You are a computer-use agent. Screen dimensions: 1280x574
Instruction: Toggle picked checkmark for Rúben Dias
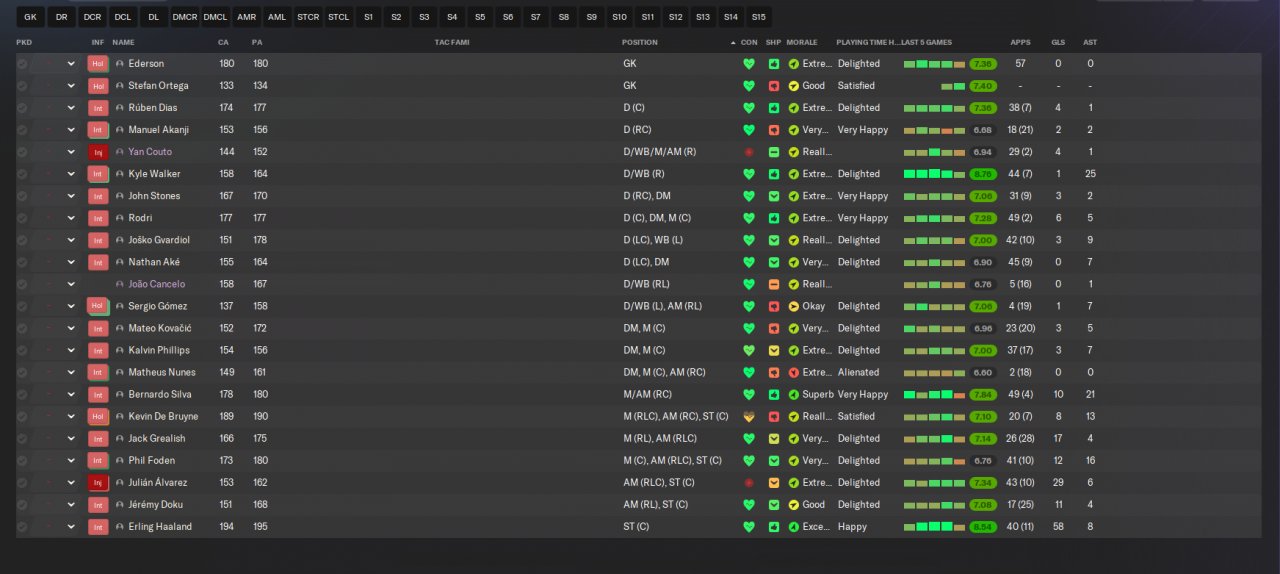click(x=22, y=108)
